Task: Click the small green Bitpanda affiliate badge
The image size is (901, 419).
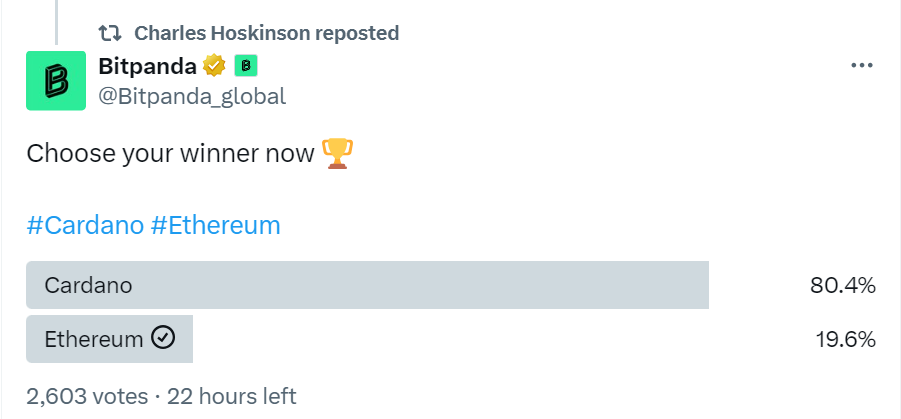Action: pyautogui.click(x=246, y=66)
